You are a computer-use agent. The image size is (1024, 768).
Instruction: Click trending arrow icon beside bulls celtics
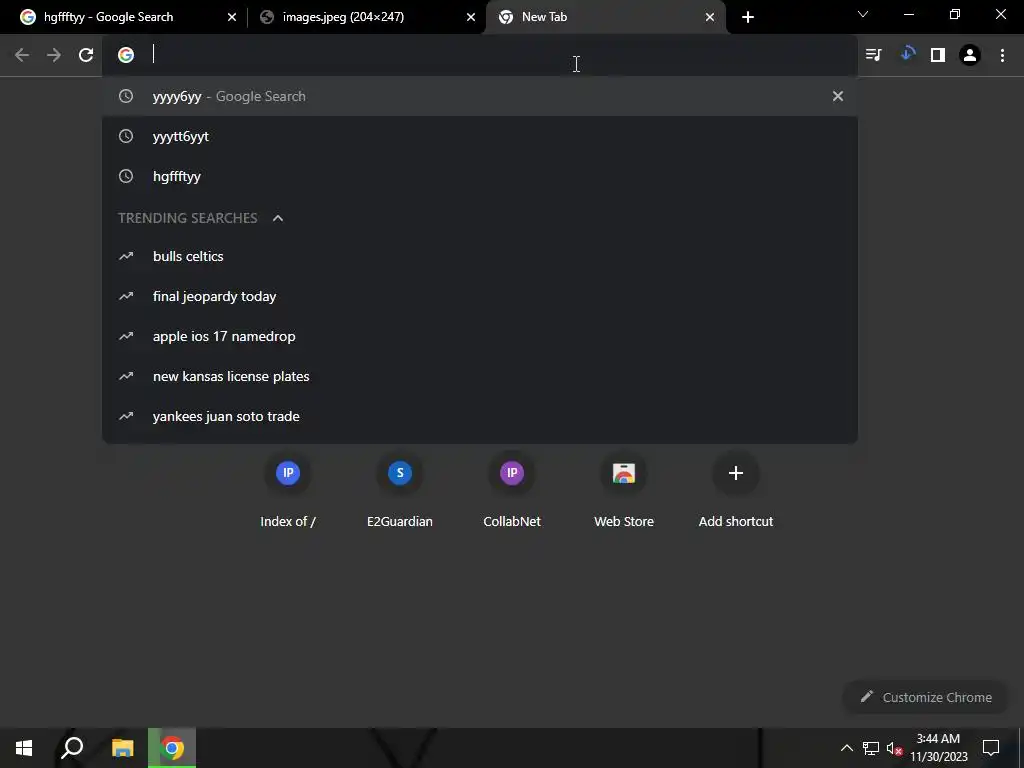tap(126, 256)
